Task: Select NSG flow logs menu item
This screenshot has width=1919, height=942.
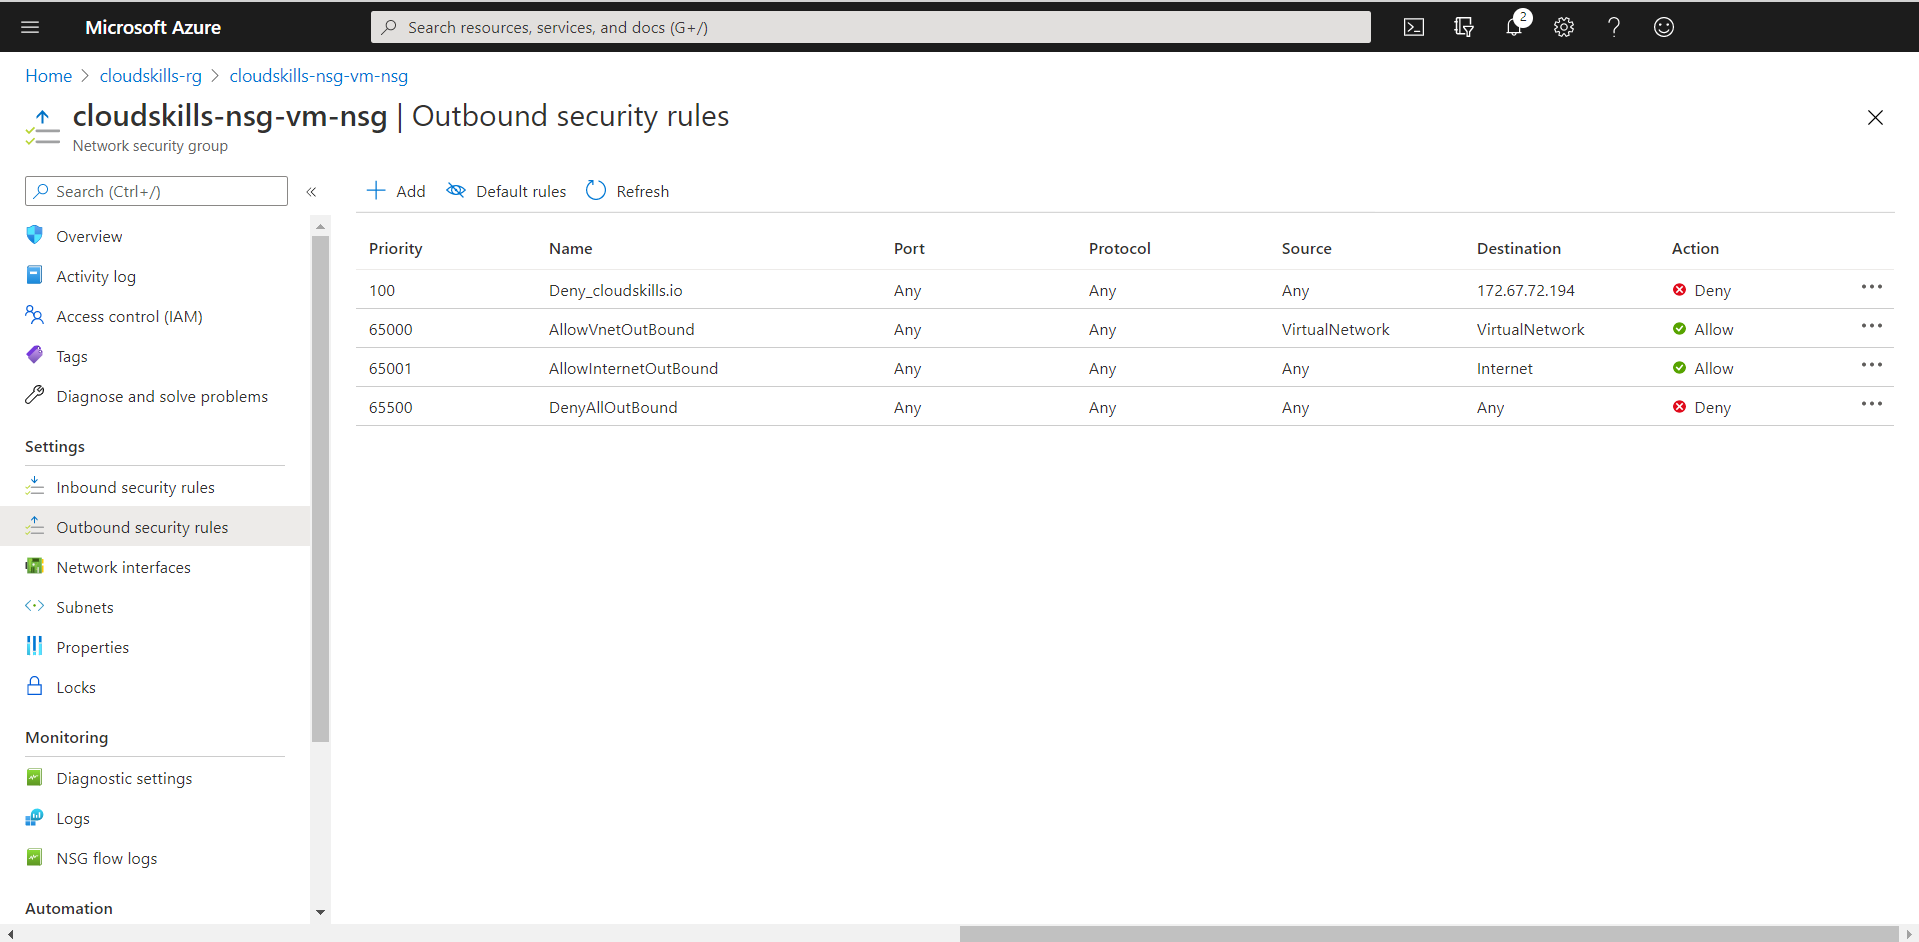Action: click(106, 858)
